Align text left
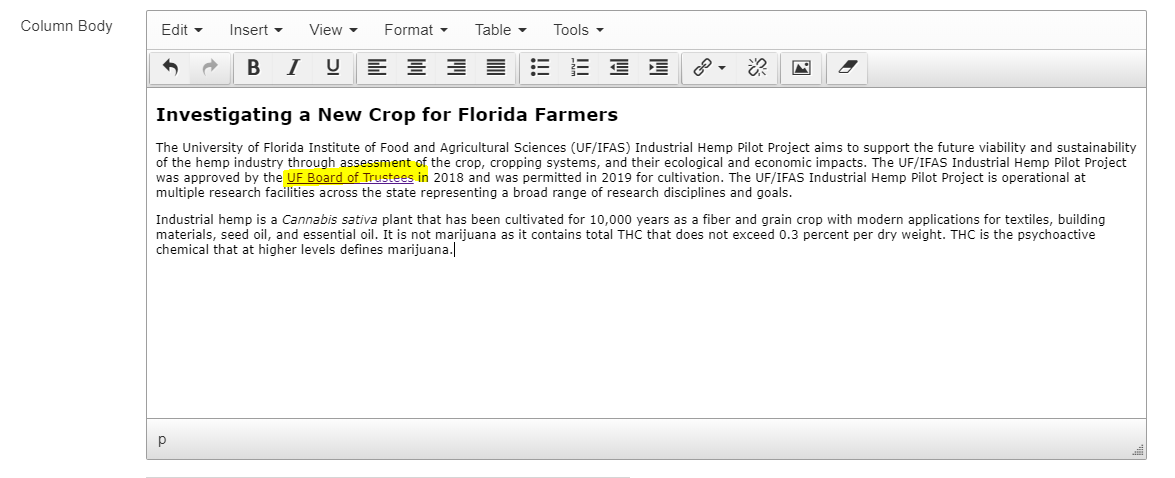Image resolution: width=1175 pixels, height=478 pixels. click(x=376, y=68)
